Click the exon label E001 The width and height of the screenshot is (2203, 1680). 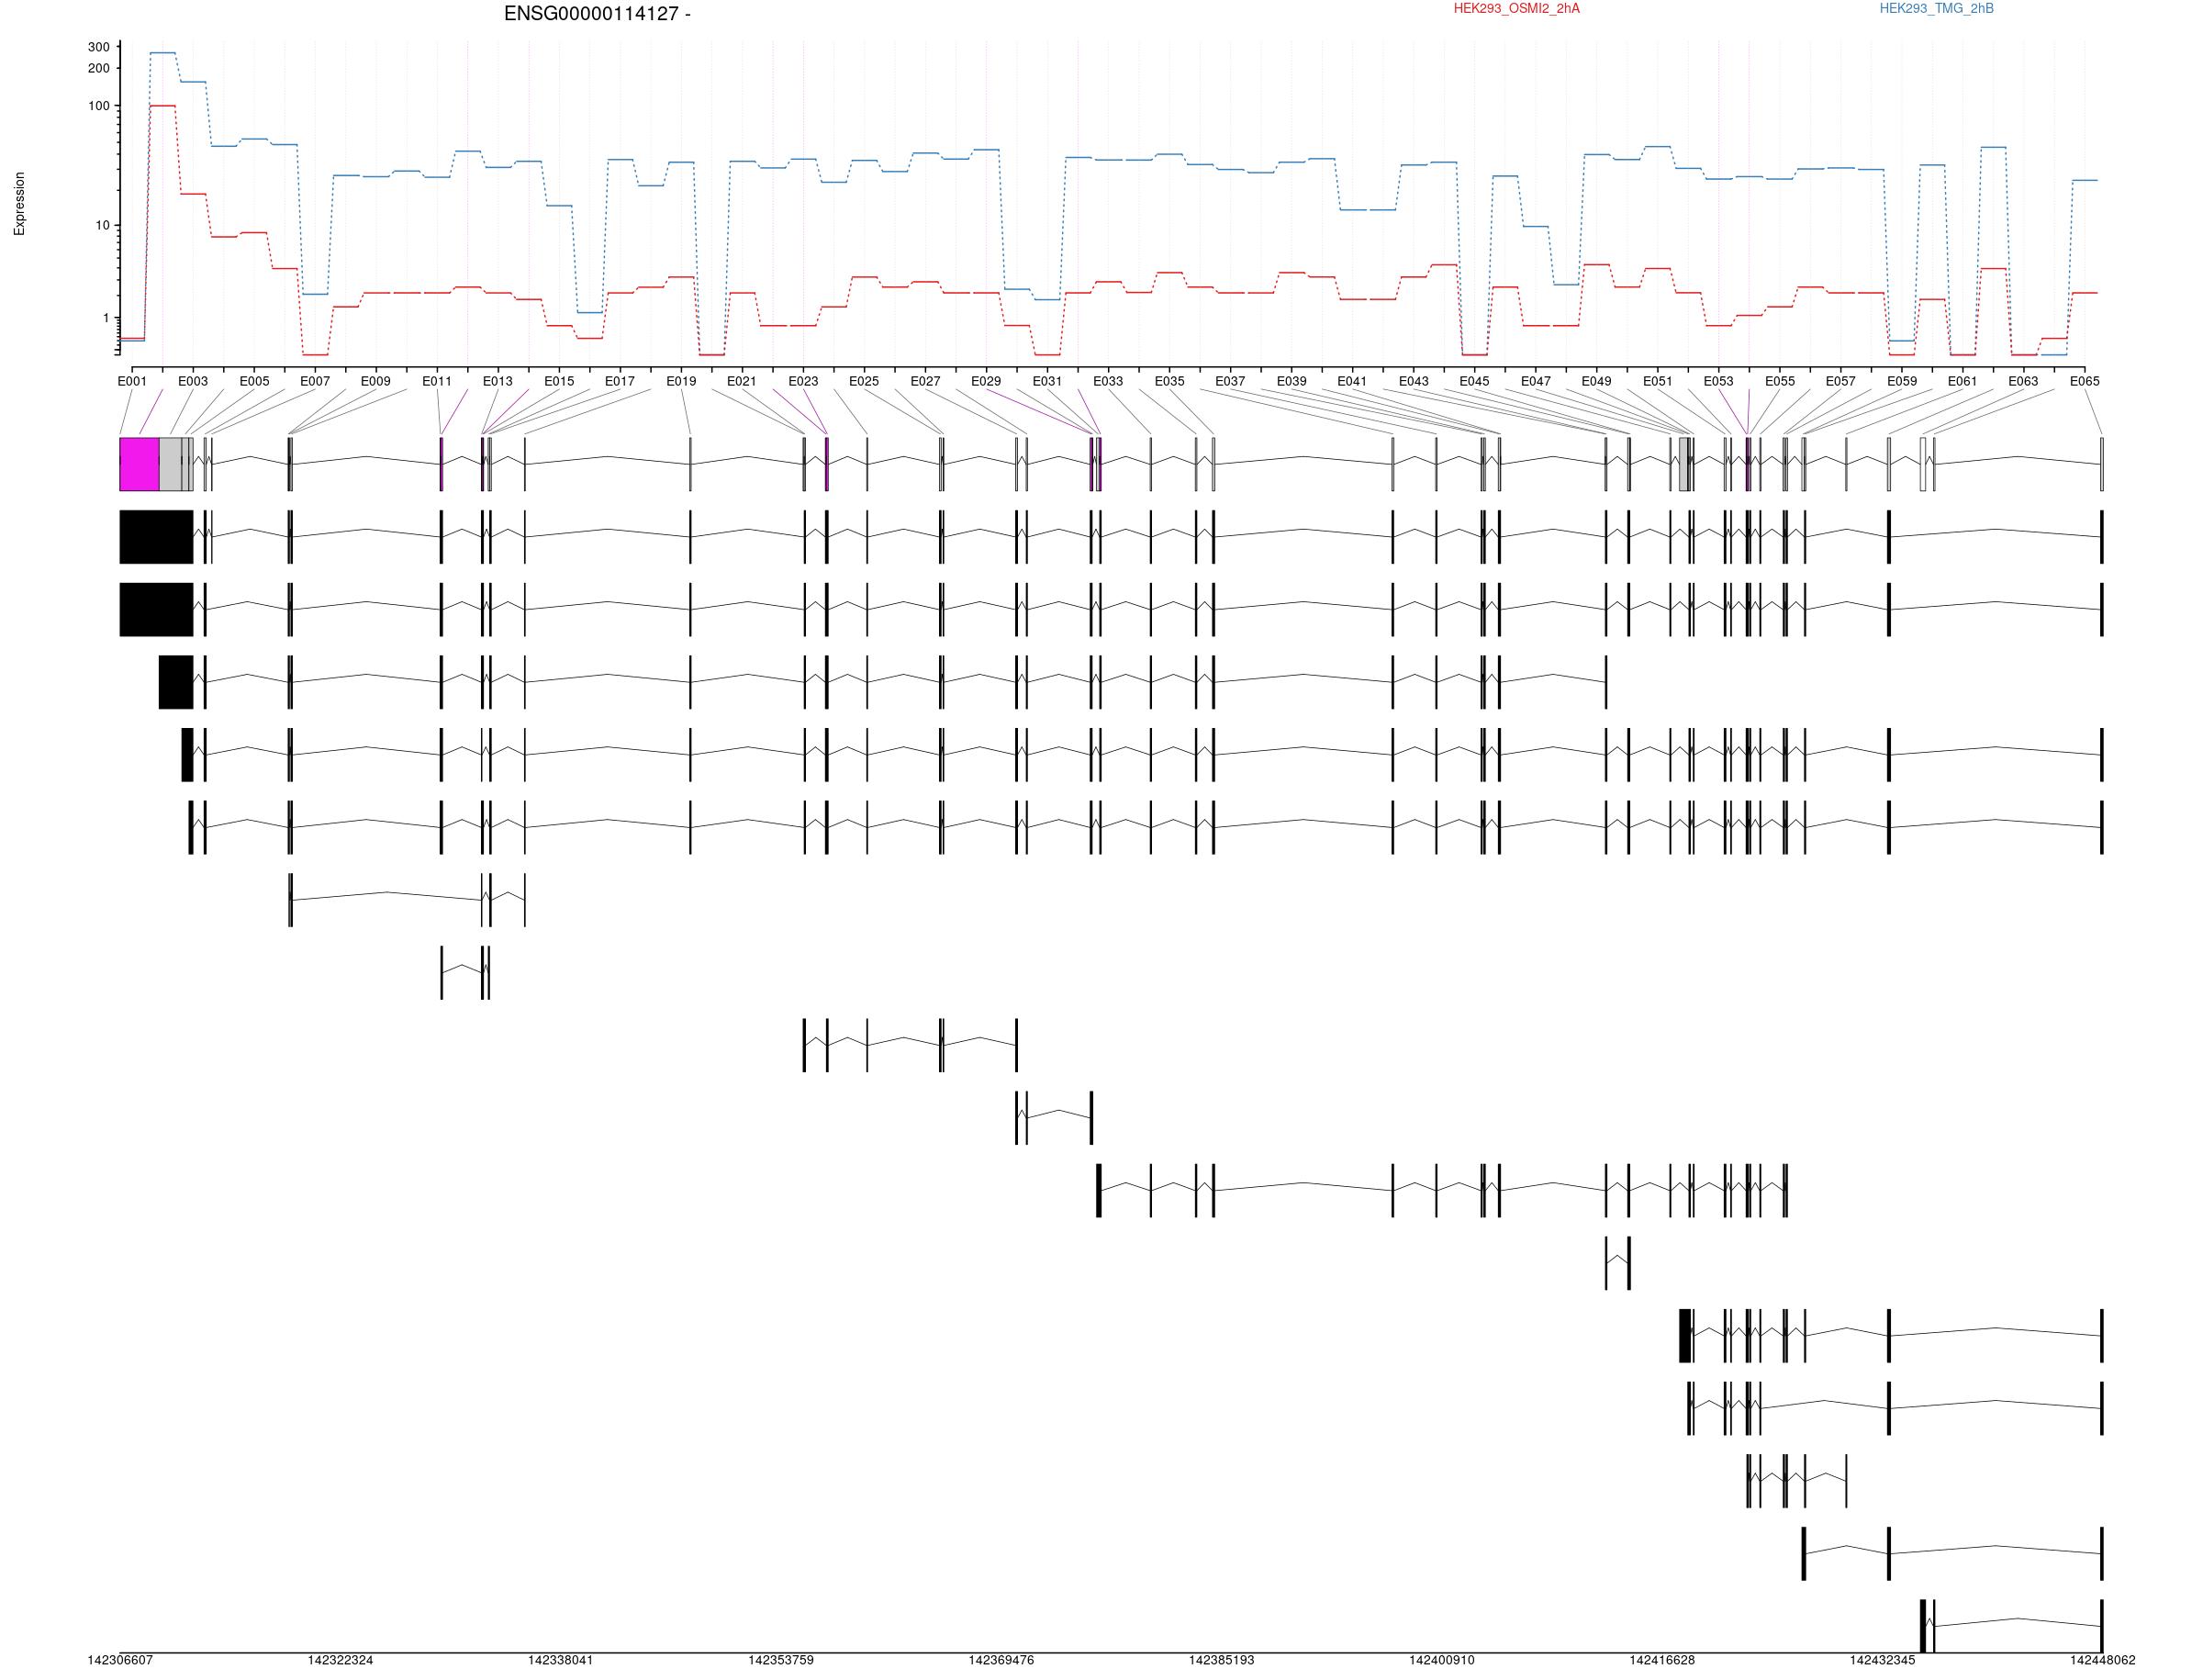pos(132,381)
